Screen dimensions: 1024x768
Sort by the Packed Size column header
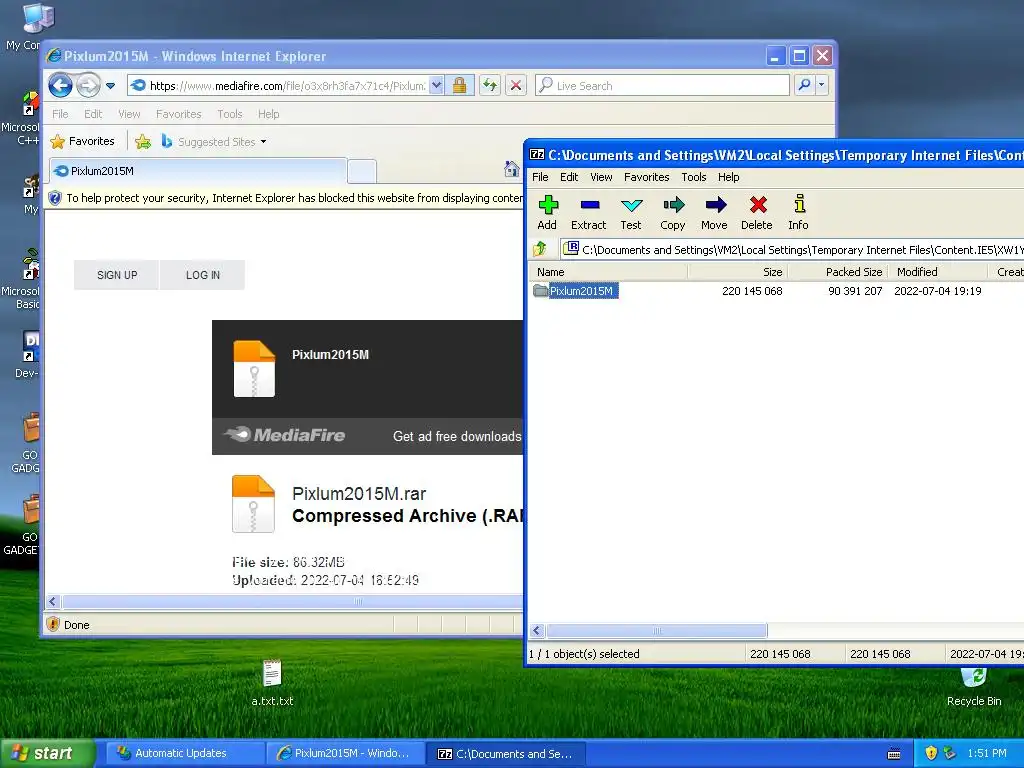click(838, 272)
